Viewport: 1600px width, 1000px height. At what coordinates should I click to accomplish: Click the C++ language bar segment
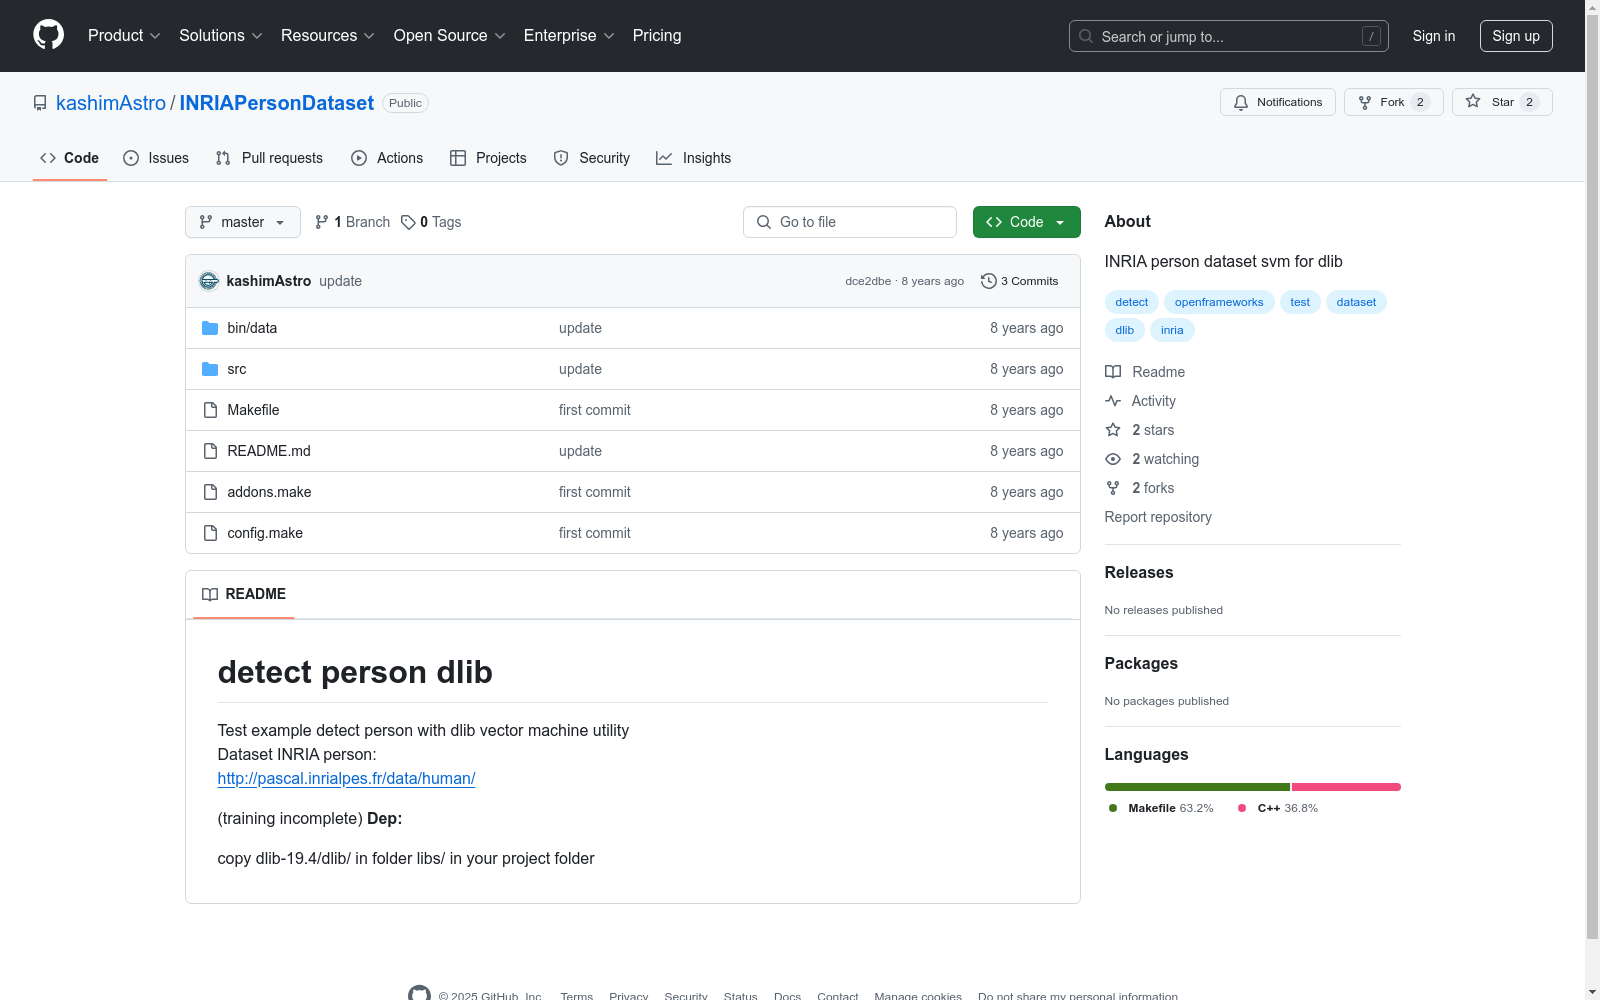coord(1346,787)
